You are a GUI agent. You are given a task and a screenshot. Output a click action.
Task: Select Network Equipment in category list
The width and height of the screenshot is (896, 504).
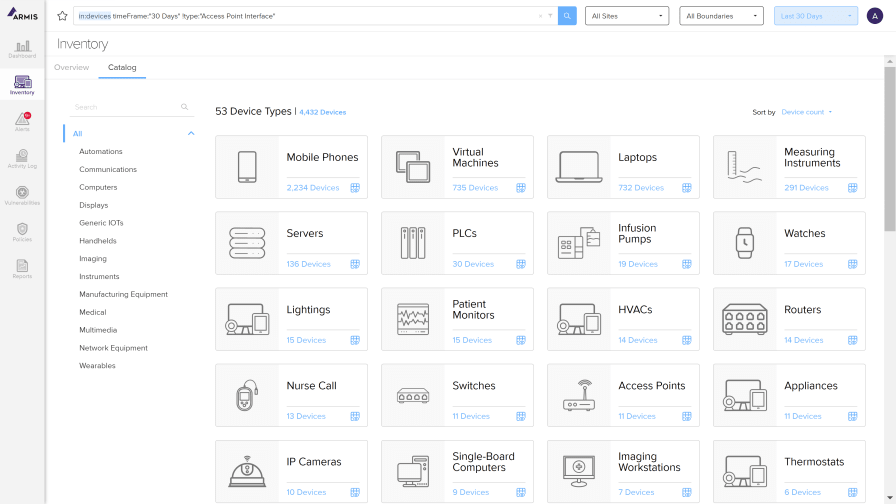(x=113, y=348)
